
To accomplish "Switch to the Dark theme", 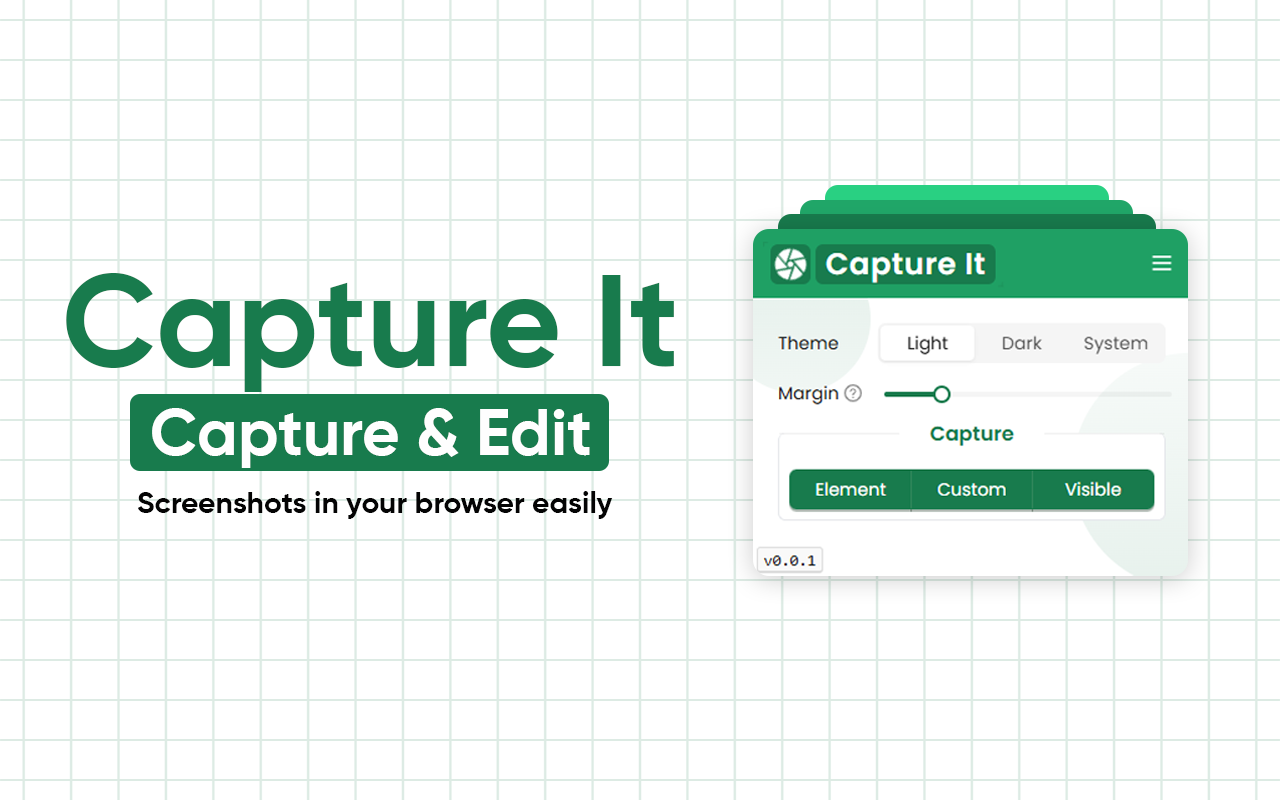I will [x=1021, y=343].
